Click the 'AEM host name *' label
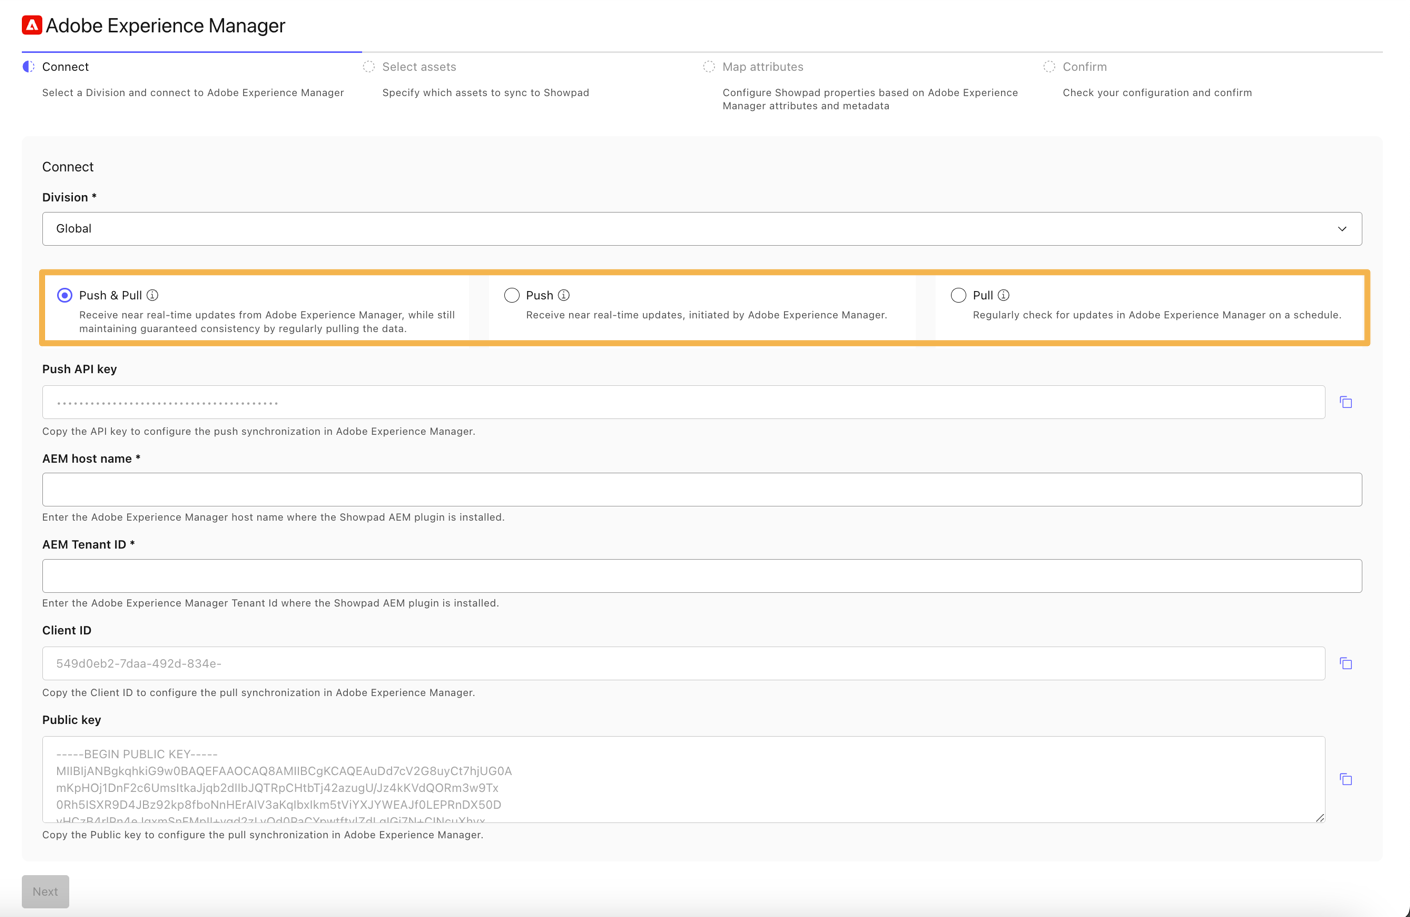 tap(91, 458)
